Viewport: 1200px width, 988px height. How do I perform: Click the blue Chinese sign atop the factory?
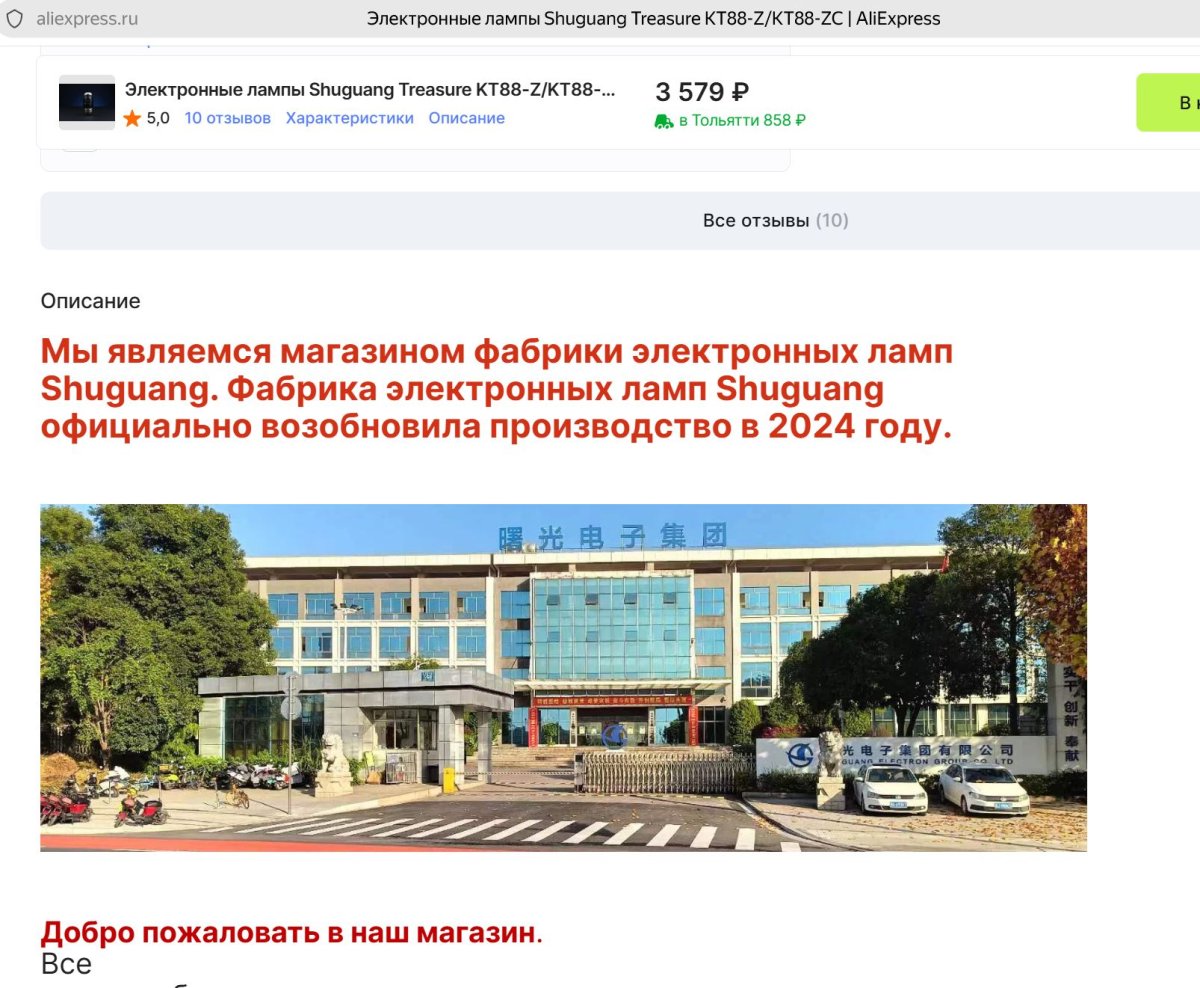(x=612, y=536)
